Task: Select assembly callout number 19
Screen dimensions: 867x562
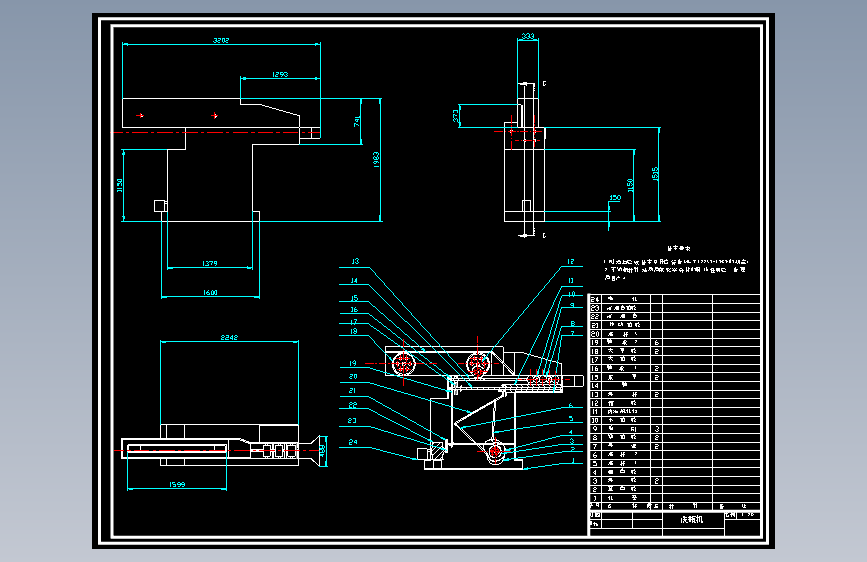Action: pos(353,363)
